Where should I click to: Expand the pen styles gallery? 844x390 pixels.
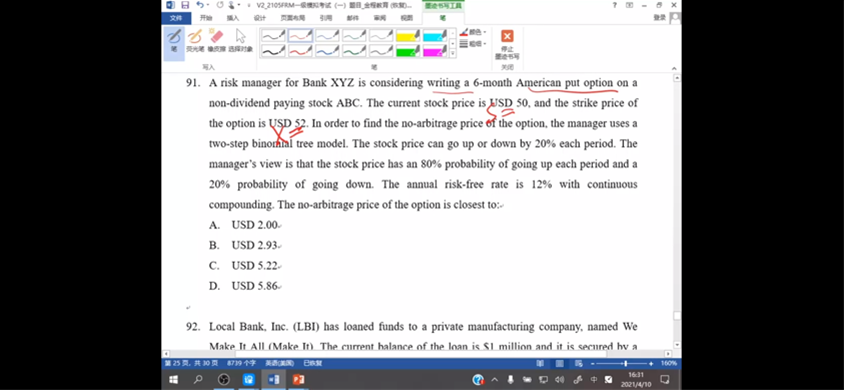pos(452,54)
